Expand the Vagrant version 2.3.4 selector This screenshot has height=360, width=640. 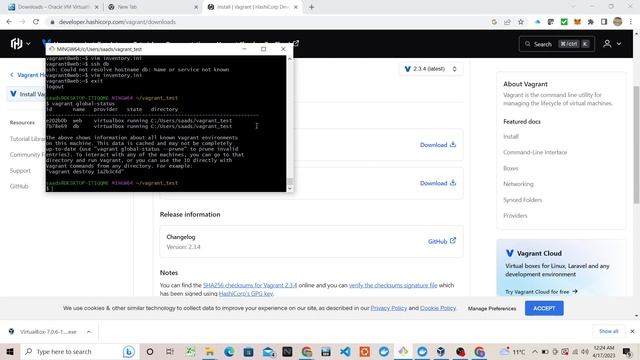click(430, 69)
